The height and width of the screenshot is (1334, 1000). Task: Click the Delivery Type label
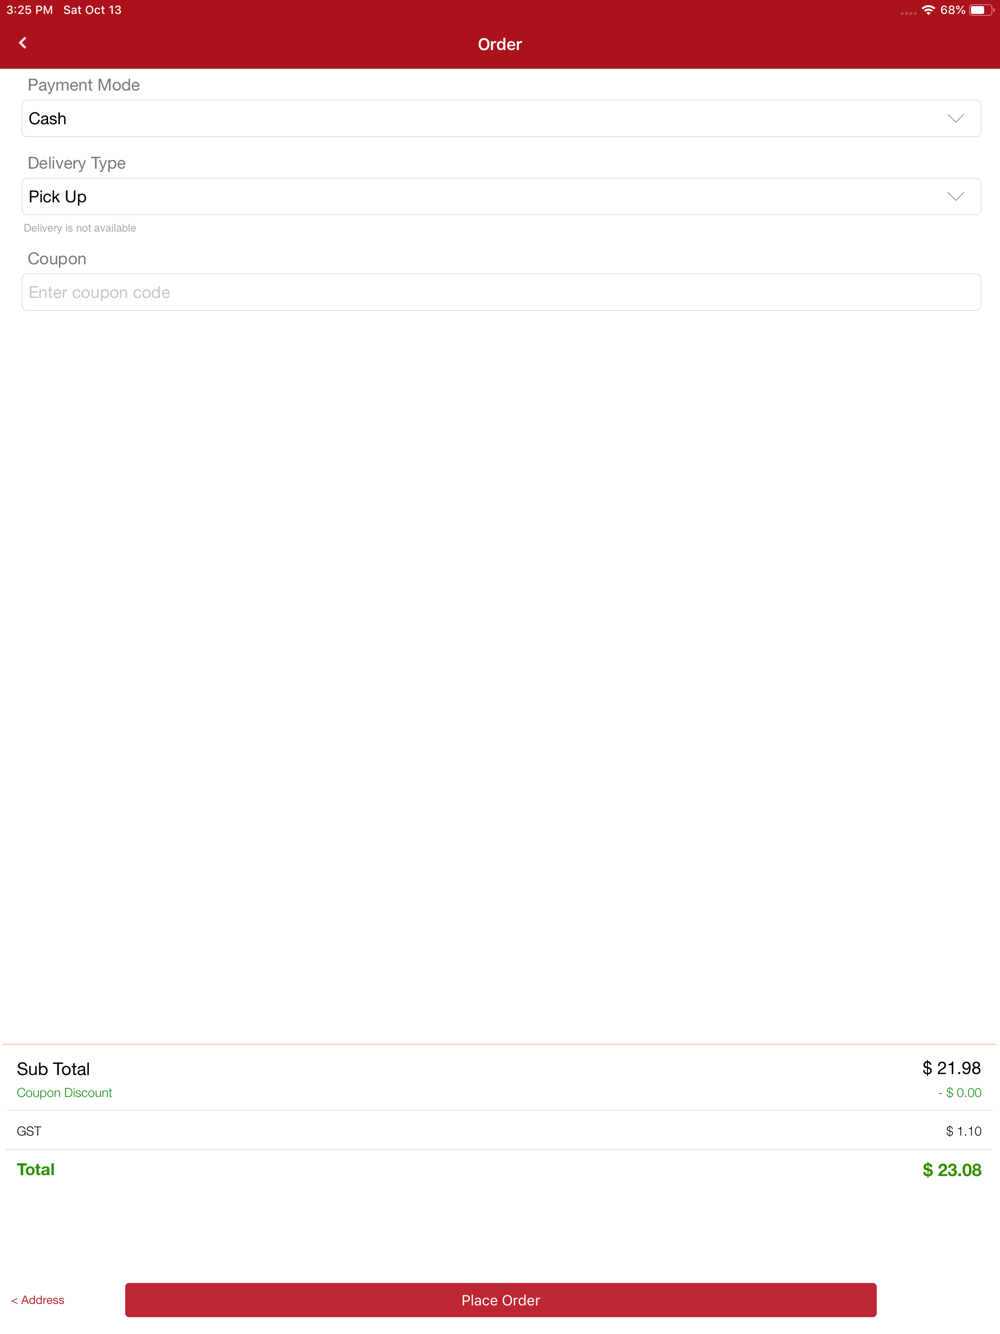pos(77,163)
